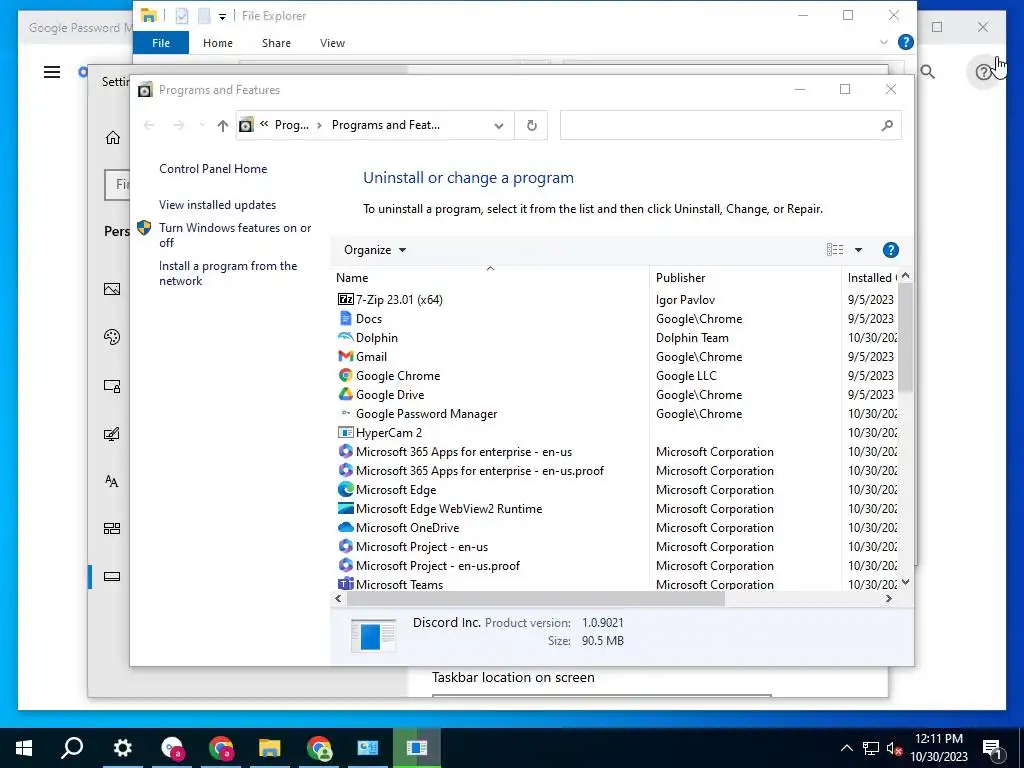Click the search magnifier in Programs and Features
This screenshot has width=1024, height=768.
887,125
